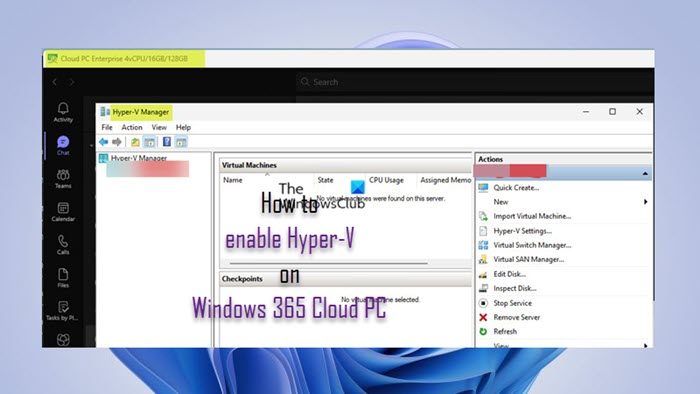Click Inspect Disk action
Screen dimensions: 700x394
pyautogui.click(x=515, y=288)
